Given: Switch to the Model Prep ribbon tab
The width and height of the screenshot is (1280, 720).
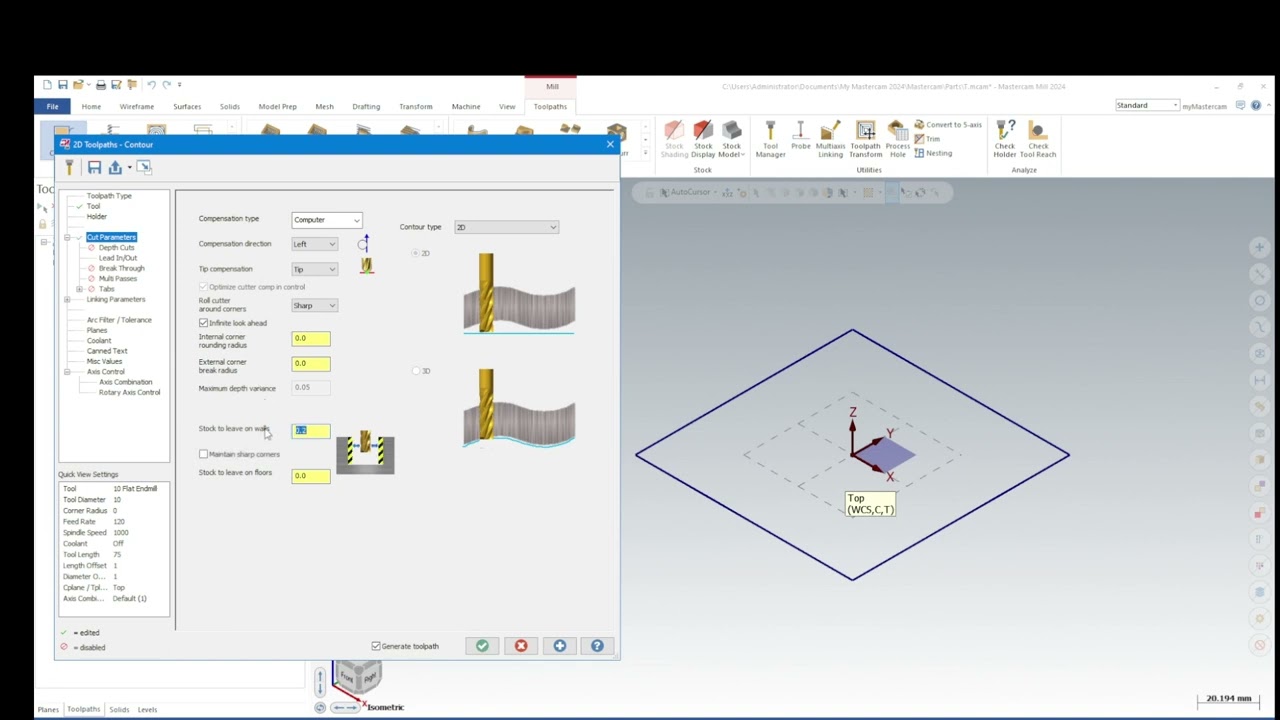Looking at the screenshot, I should [x=277, y=106].
